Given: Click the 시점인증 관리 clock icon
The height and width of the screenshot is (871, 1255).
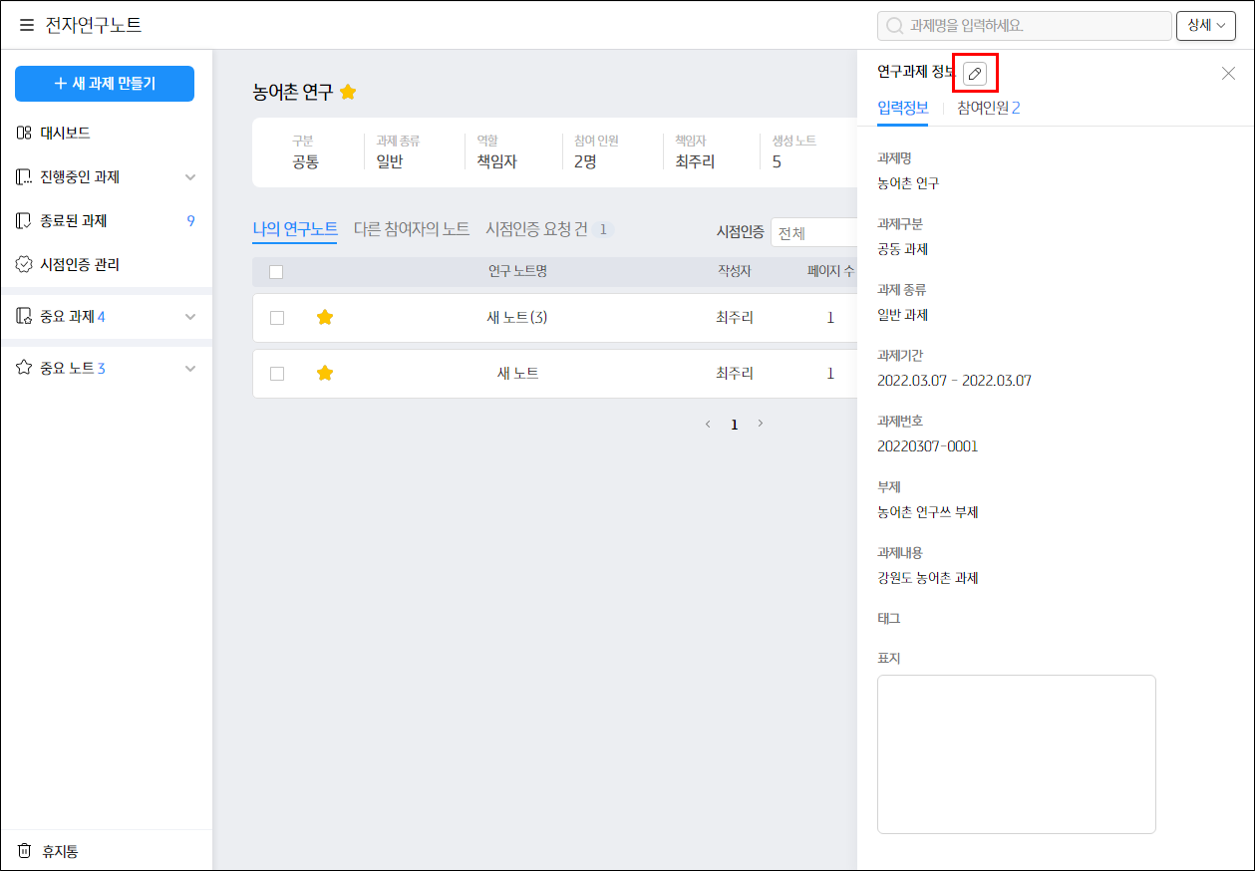Looking at the screenshot, I should (x=24, y=266).
